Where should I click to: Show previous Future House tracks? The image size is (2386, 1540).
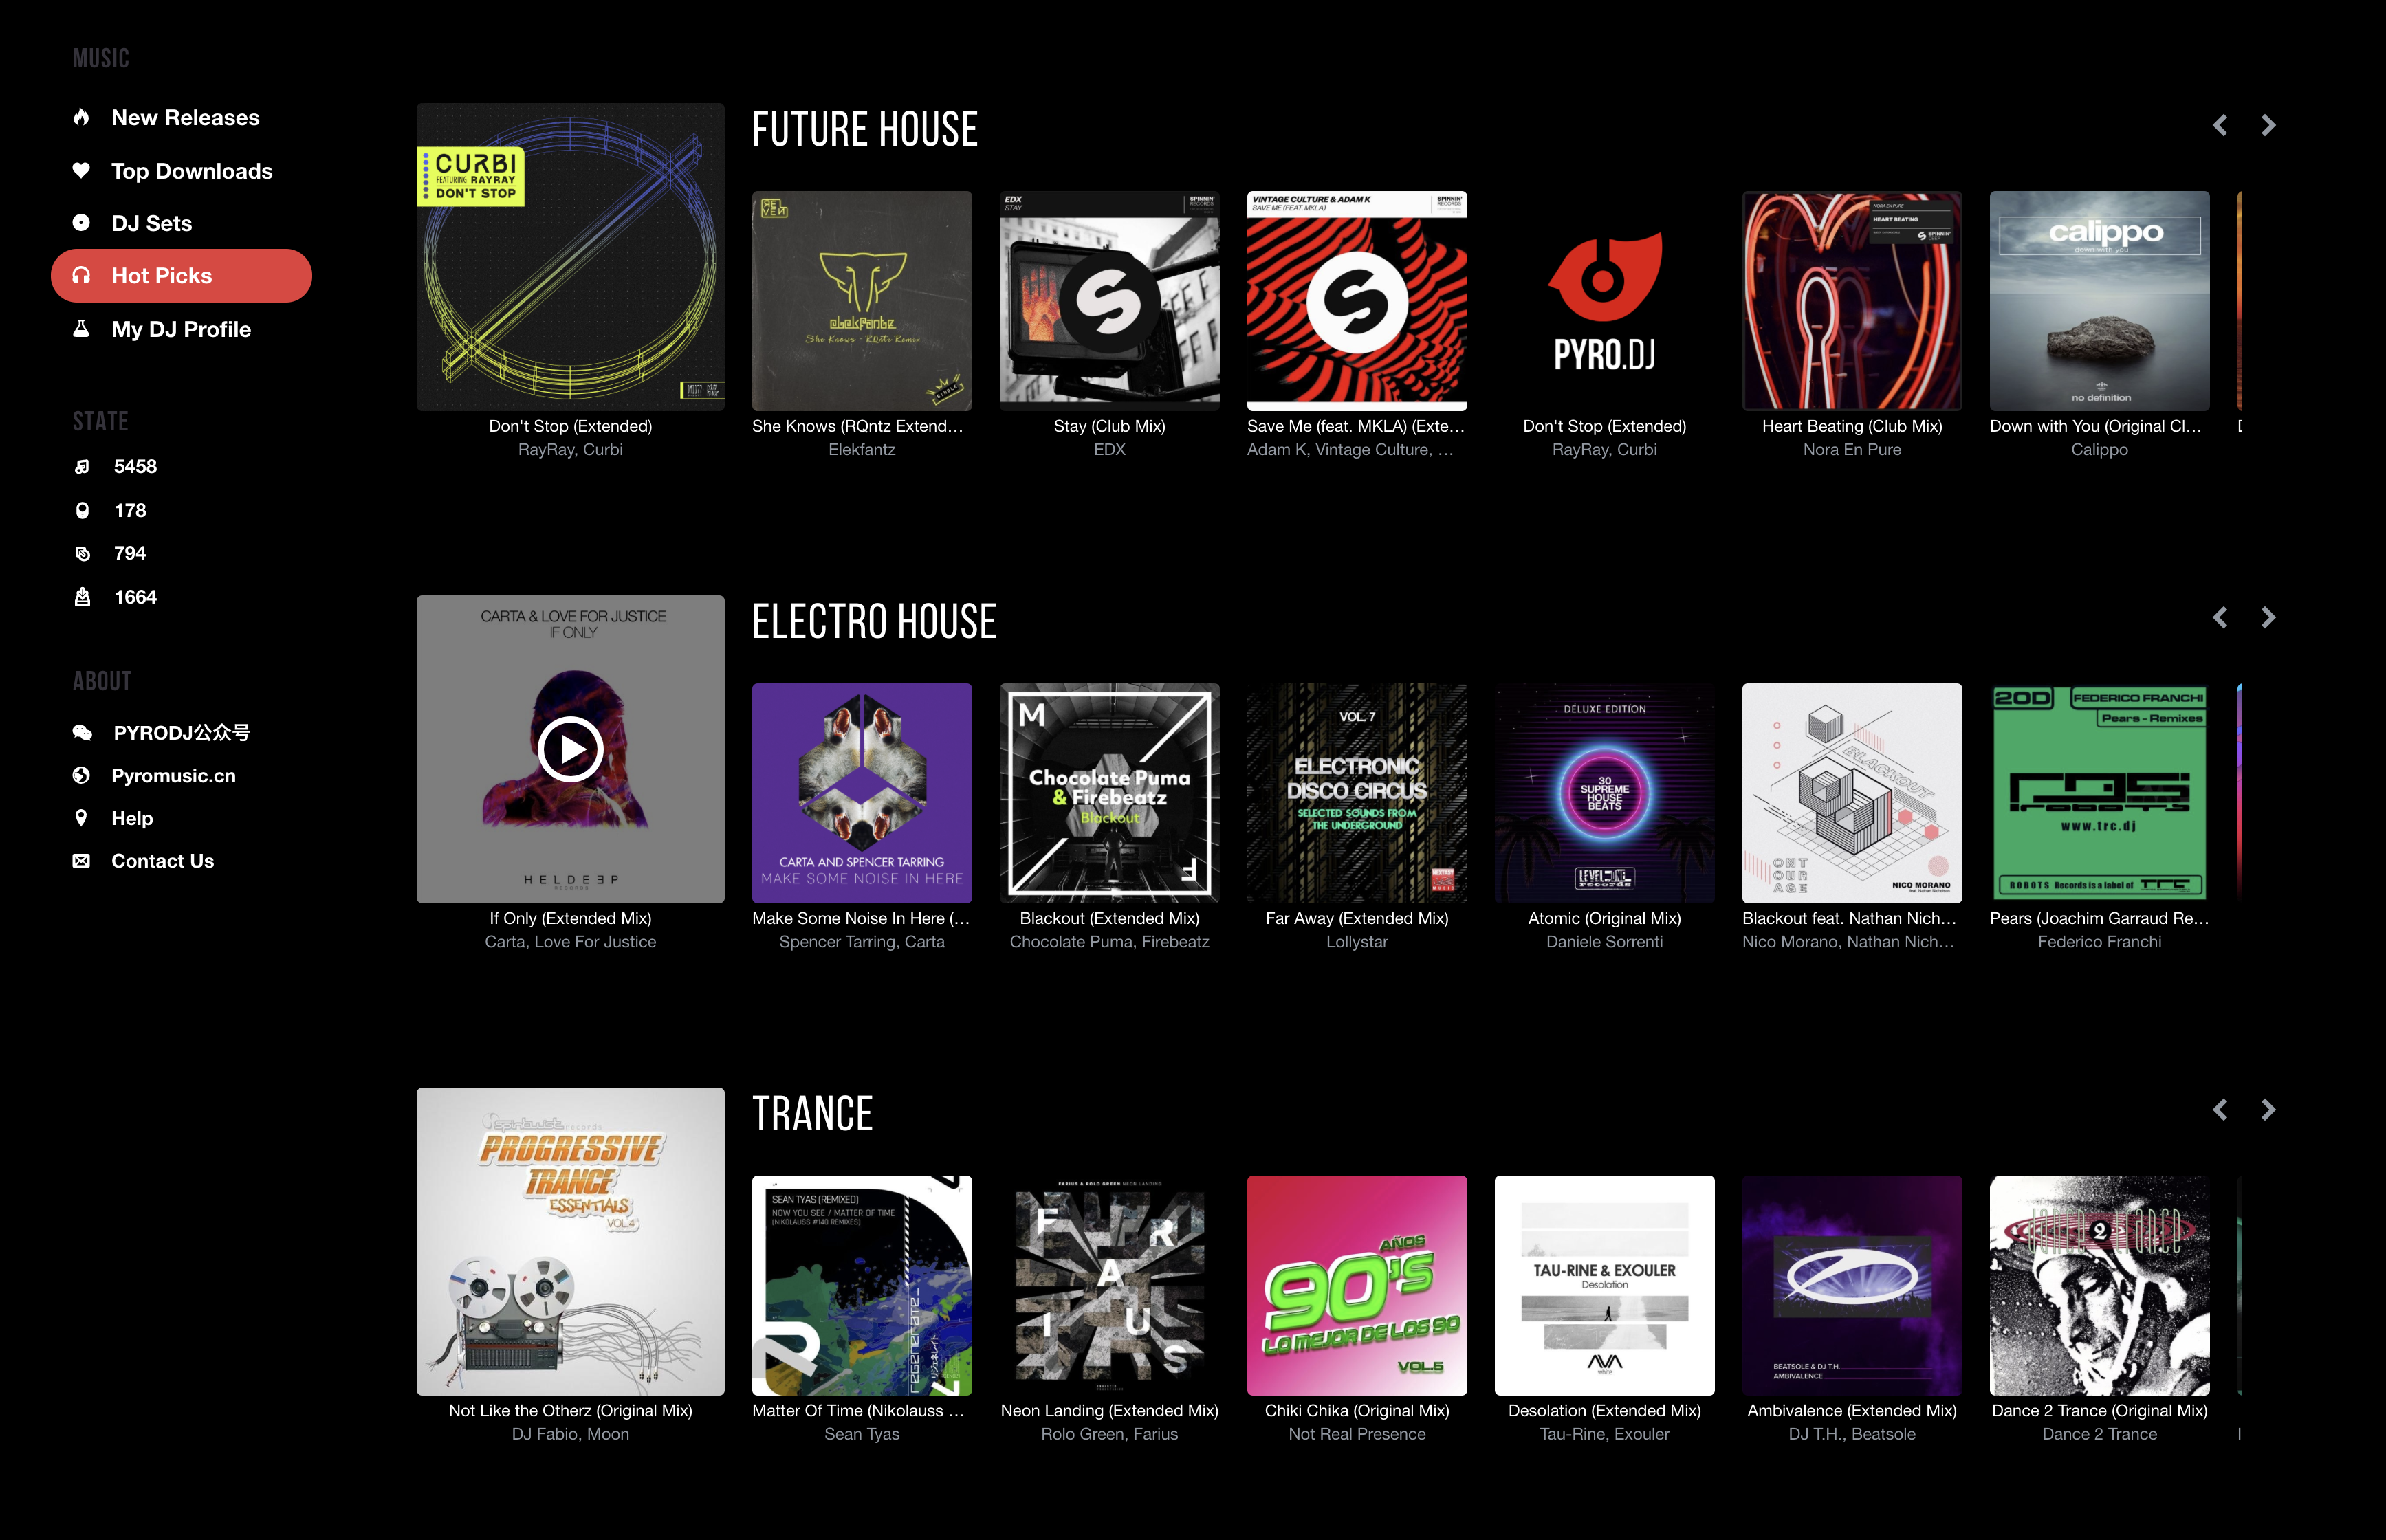2220,125
